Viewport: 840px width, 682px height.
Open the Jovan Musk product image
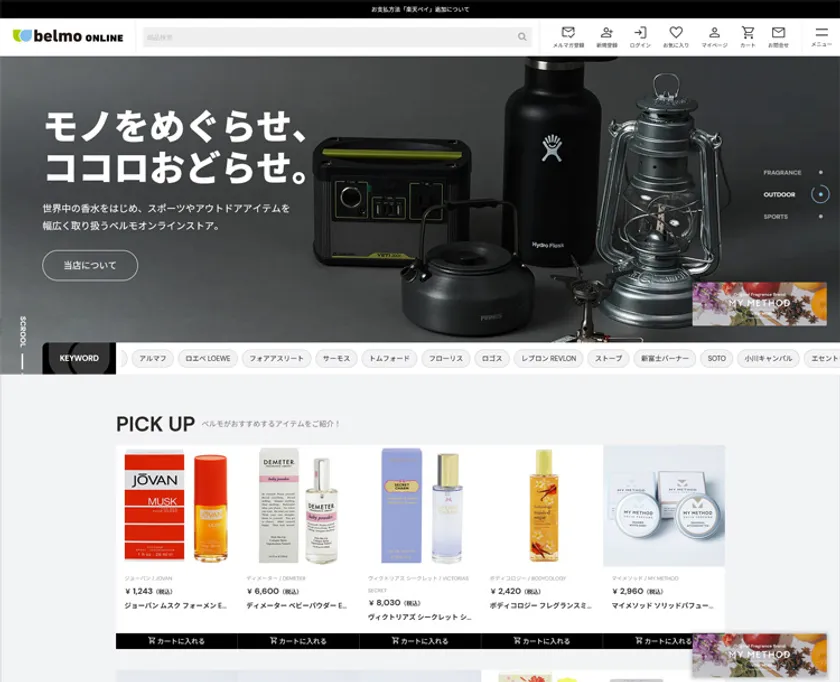click(x=177, y=506)
